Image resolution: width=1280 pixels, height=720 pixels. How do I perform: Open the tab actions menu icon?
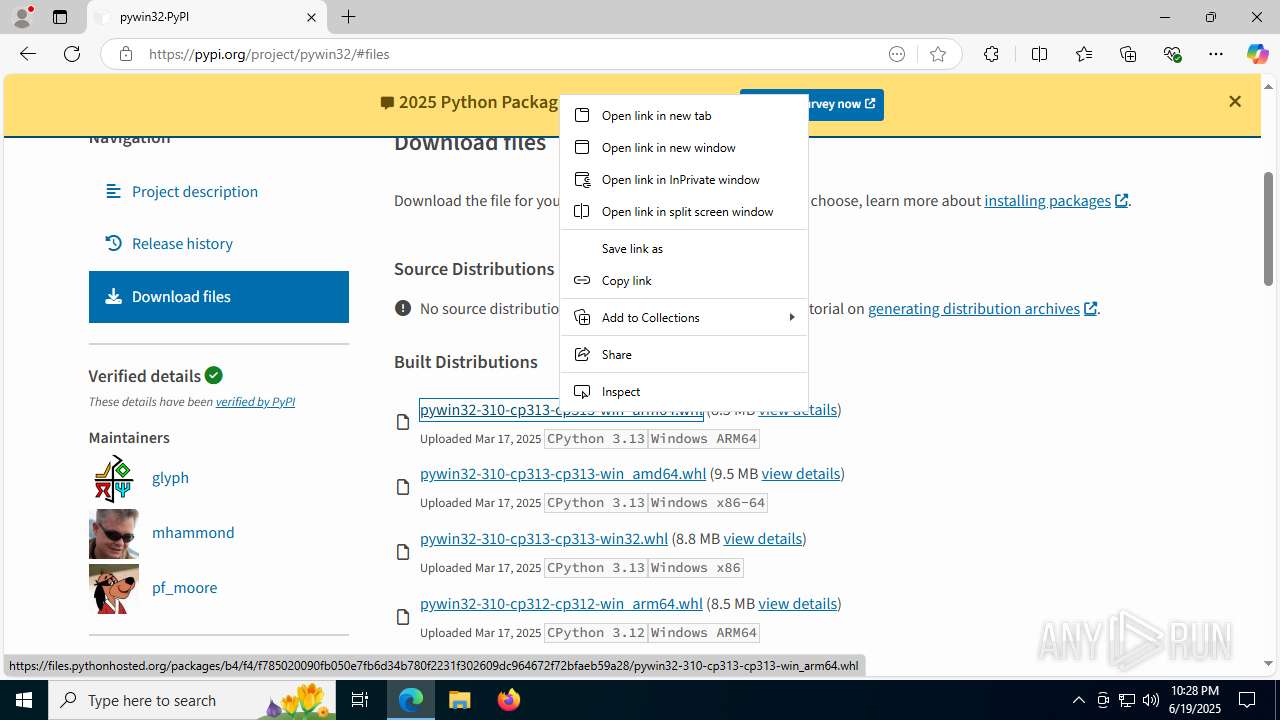[60, 17]
